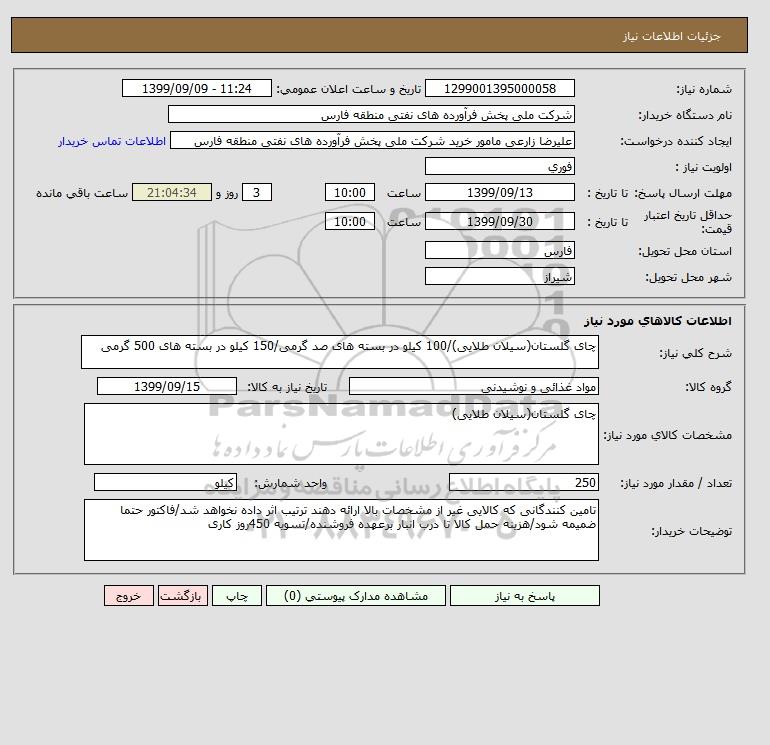This screenshot has height=745, width=770.
Task: Click the unit of measure field 'کیلو'
Action: tap(165, 483)
